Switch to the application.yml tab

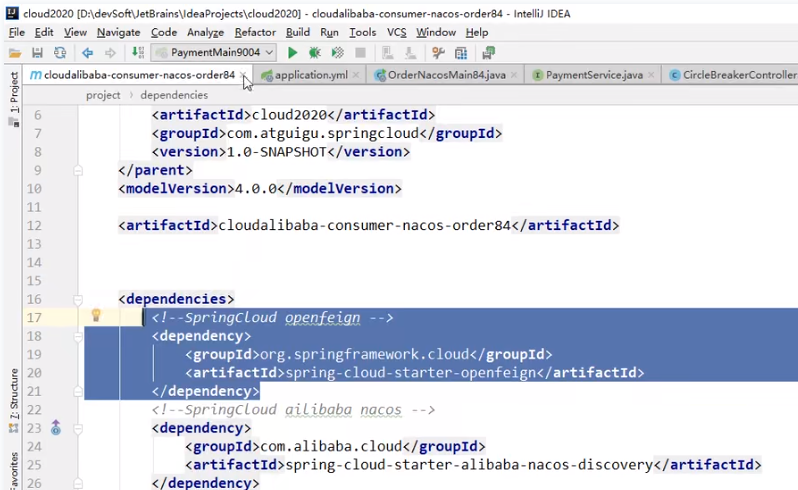[x=311, y=75]
